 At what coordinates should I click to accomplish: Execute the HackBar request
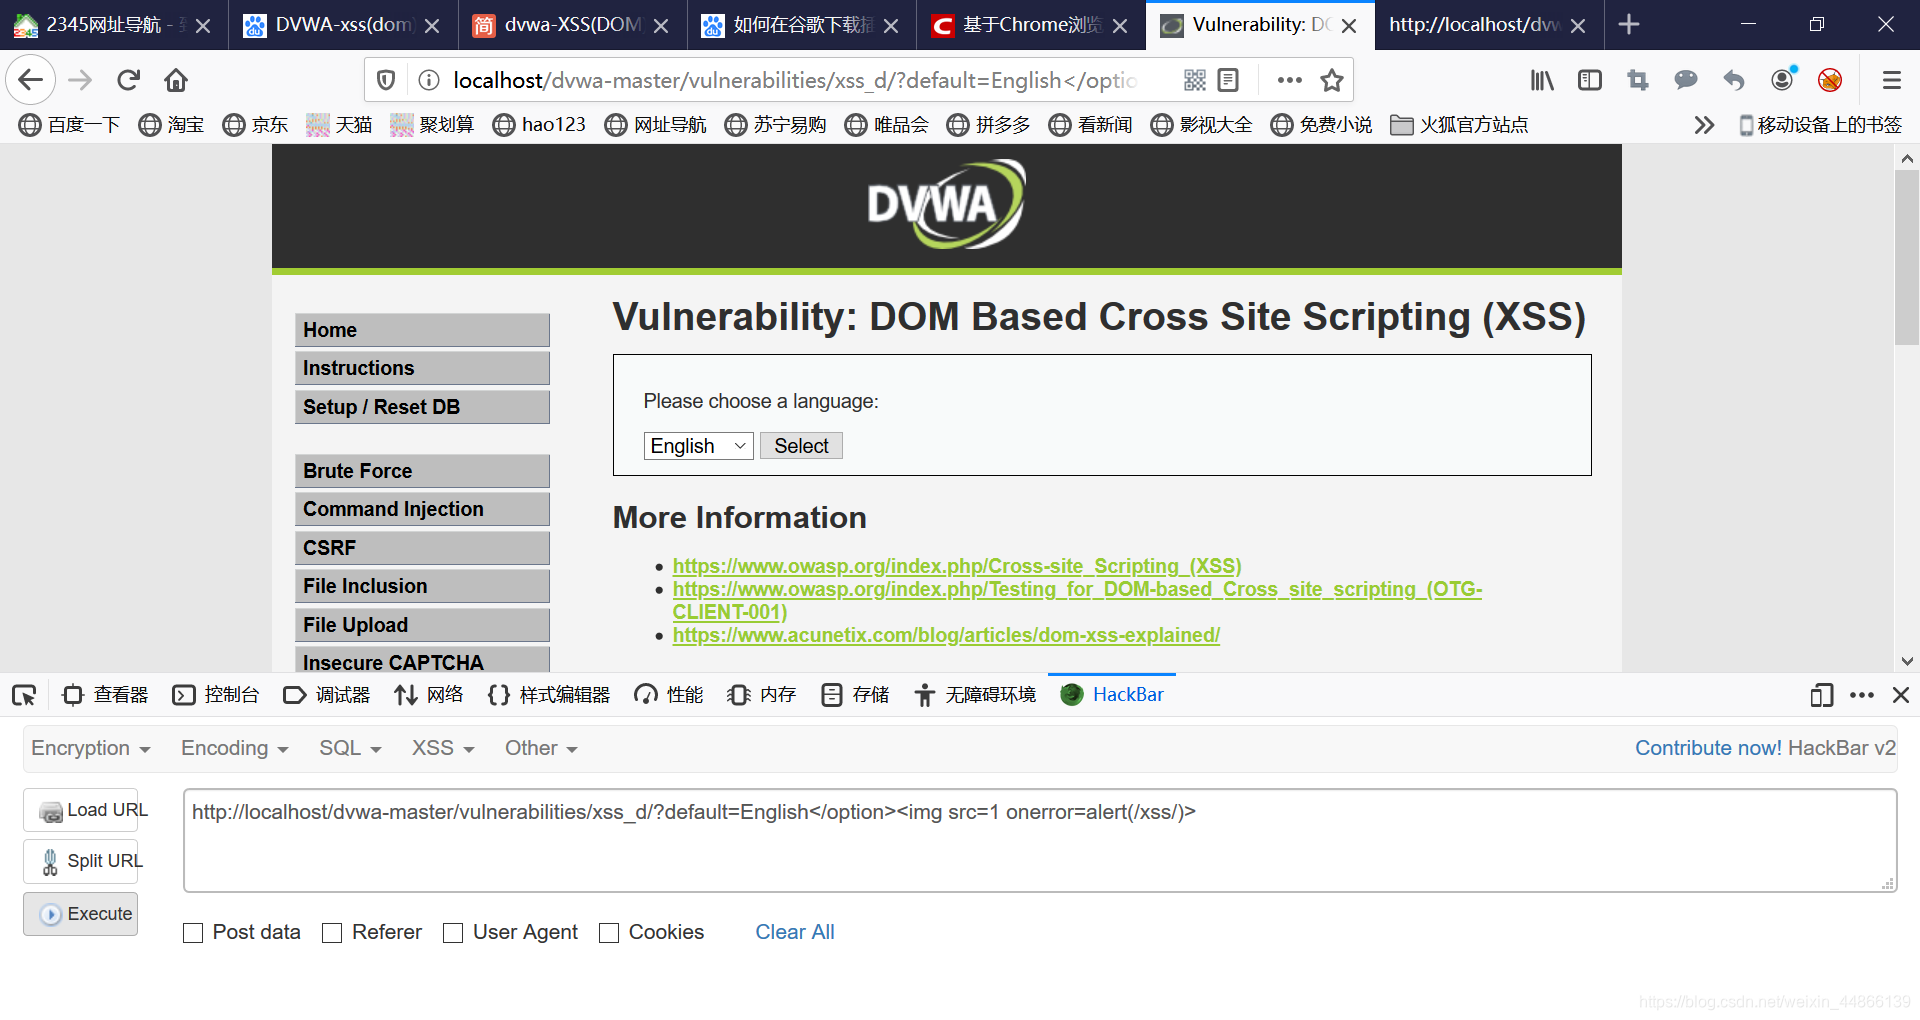tap(81, 914)
